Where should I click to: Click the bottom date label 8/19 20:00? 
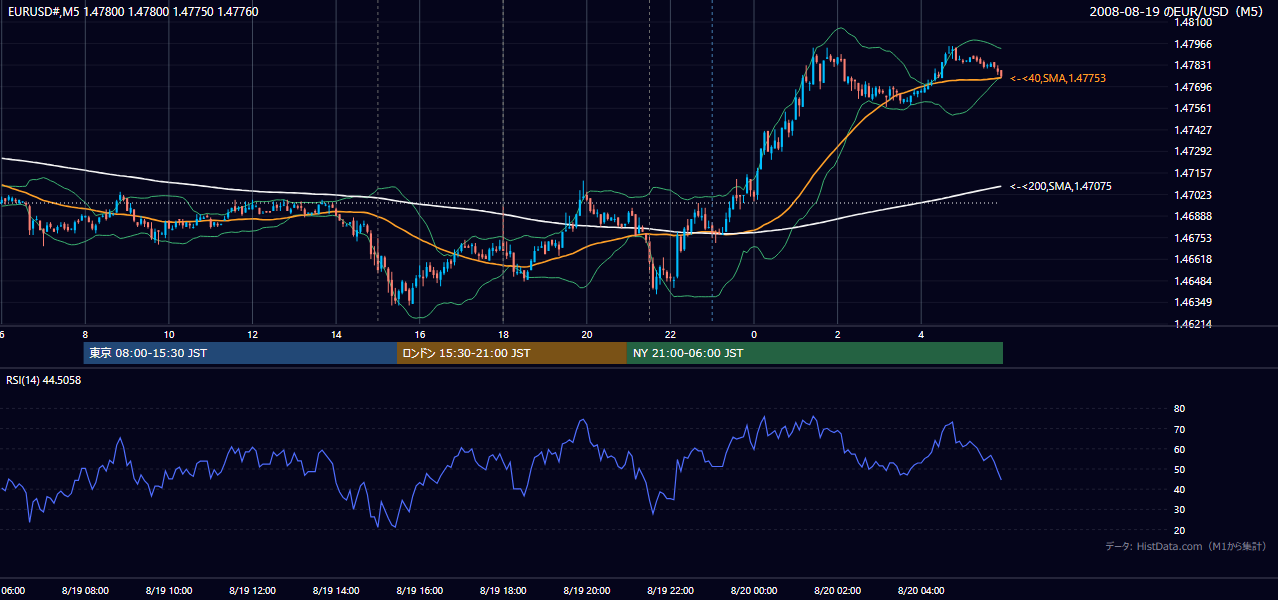(587, 591)
